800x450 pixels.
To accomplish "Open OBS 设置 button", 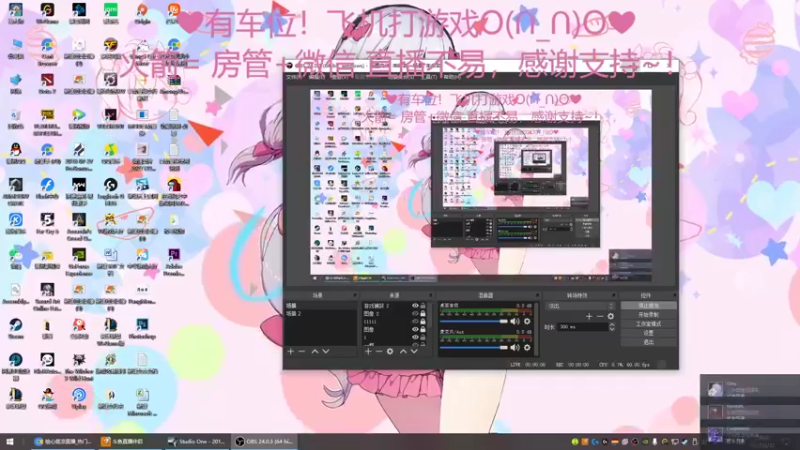I will coord(648,333).
